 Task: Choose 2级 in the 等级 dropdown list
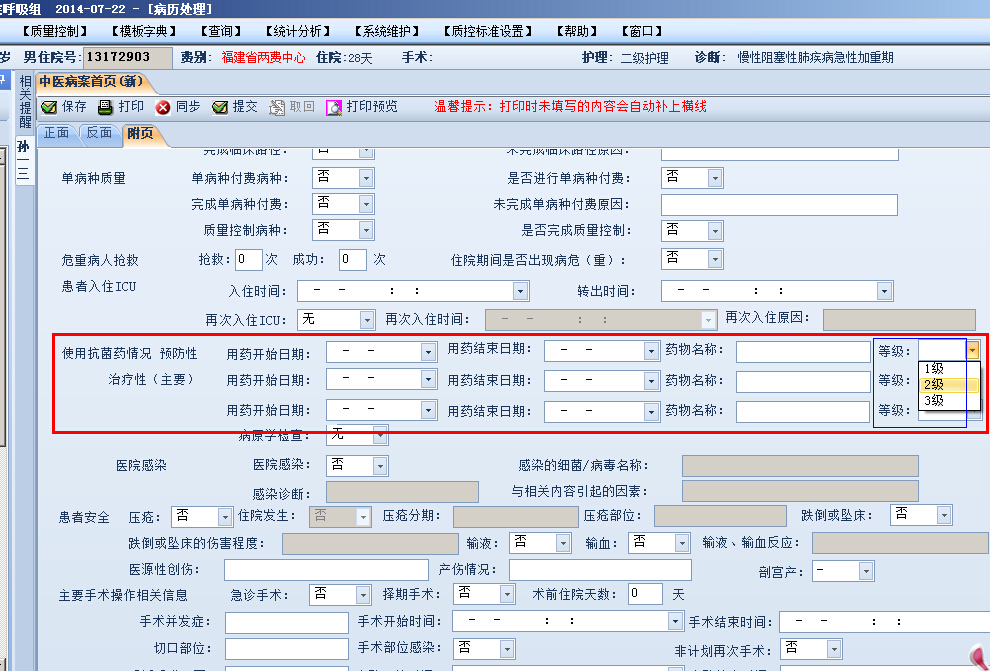pyautogui.click(x=949, y=384)
